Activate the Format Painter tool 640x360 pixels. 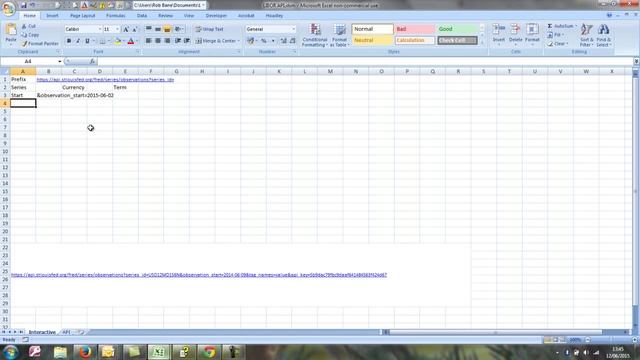point(40,43)
